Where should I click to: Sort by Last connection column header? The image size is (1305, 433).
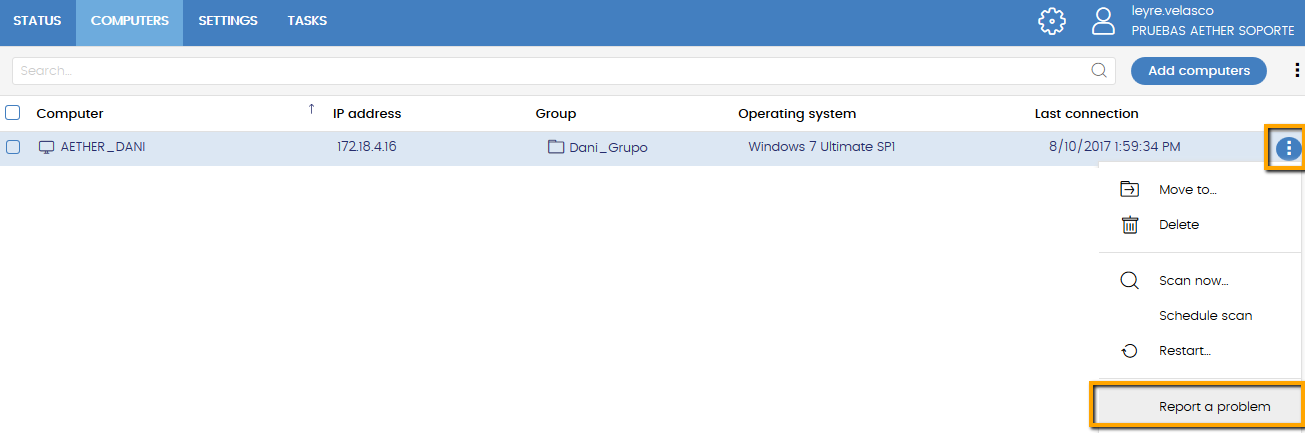[x=1087, y=114]
